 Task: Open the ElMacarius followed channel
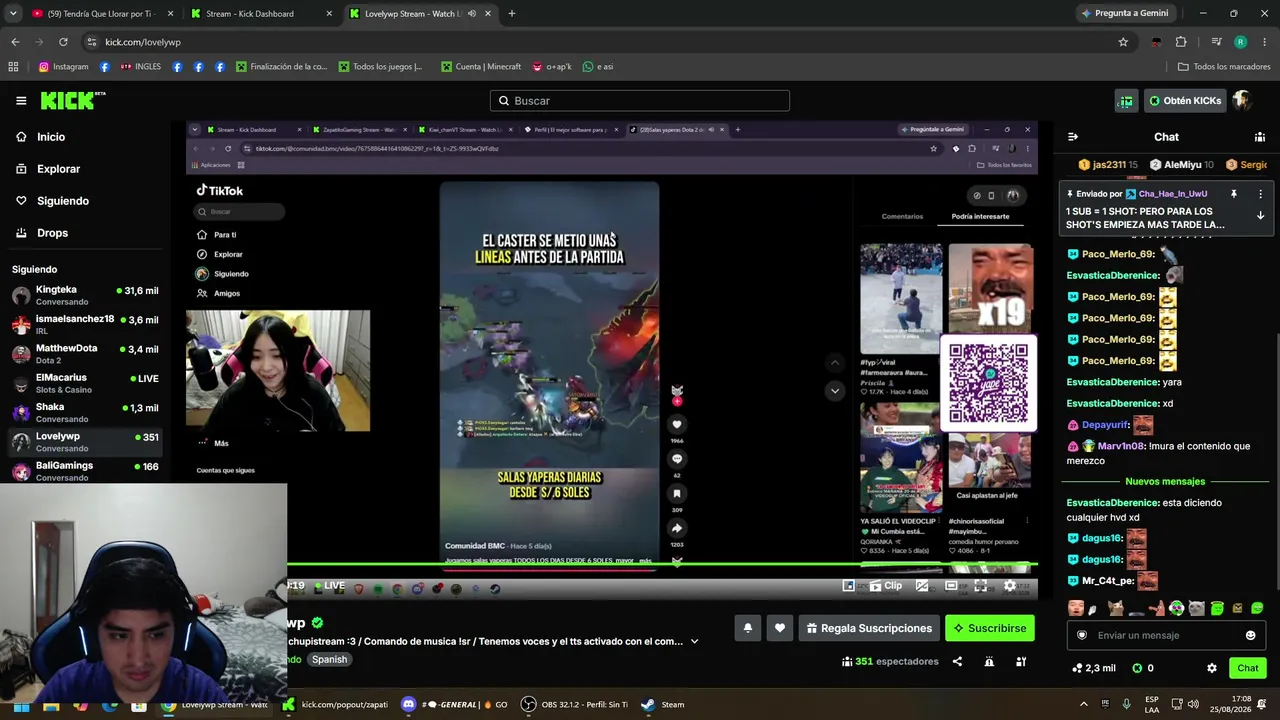(85, 383)
